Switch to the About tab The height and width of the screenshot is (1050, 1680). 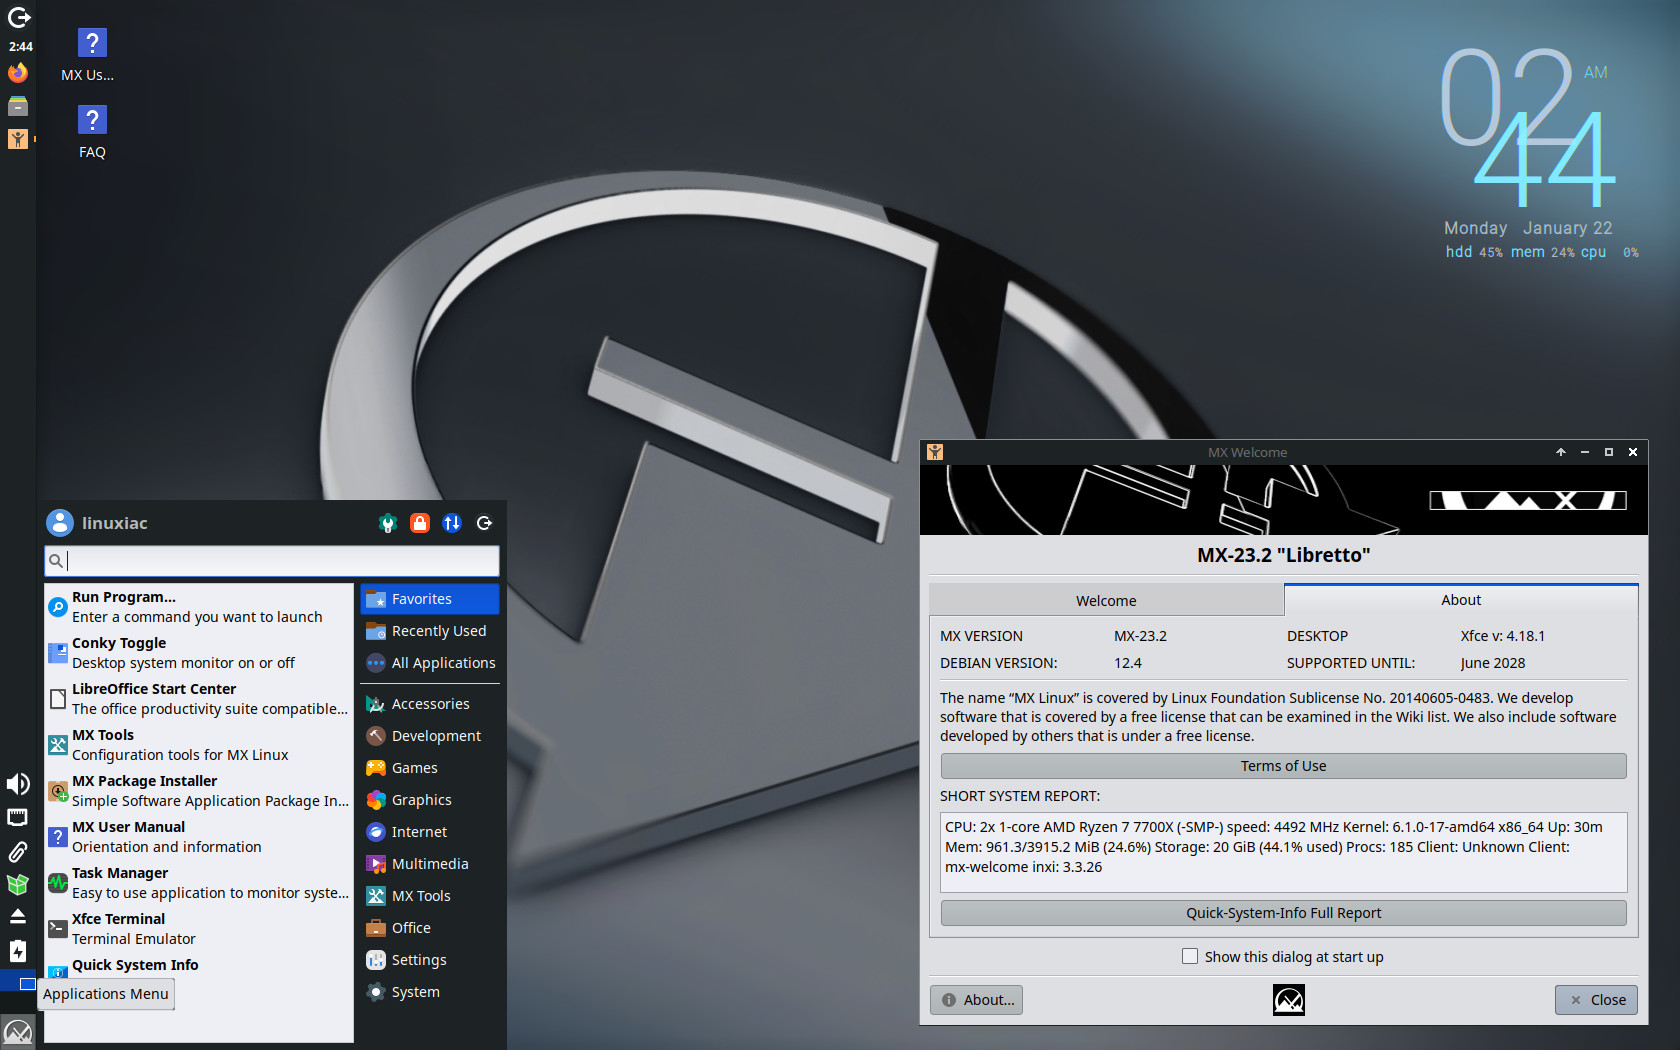(x=1461, y=600)
